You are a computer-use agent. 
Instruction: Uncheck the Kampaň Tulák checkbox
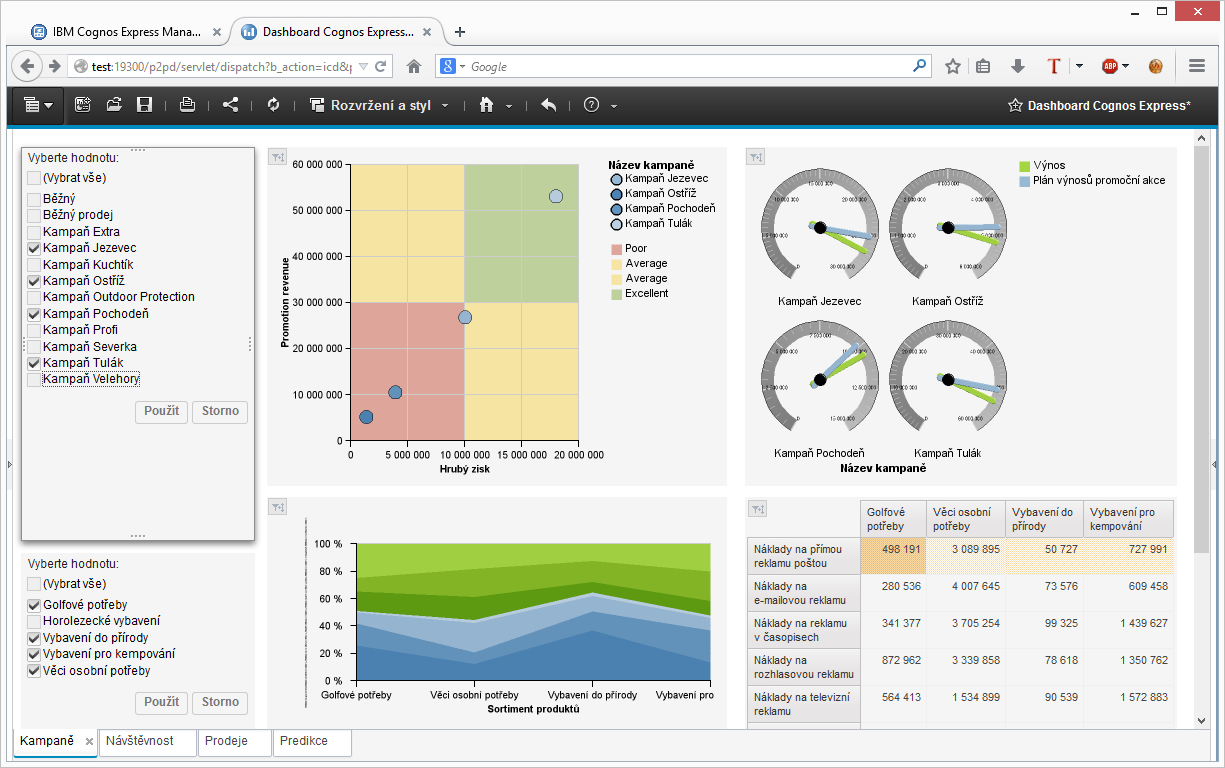(x=34, y=363)
